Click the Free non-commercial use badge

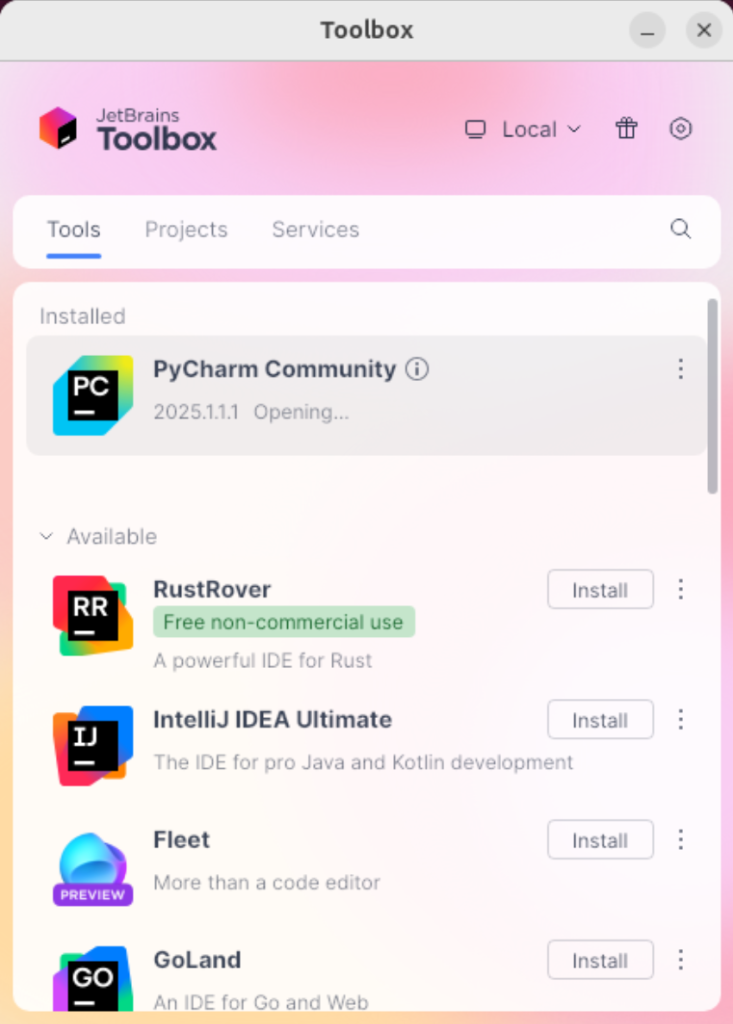[x=284, y=622]
